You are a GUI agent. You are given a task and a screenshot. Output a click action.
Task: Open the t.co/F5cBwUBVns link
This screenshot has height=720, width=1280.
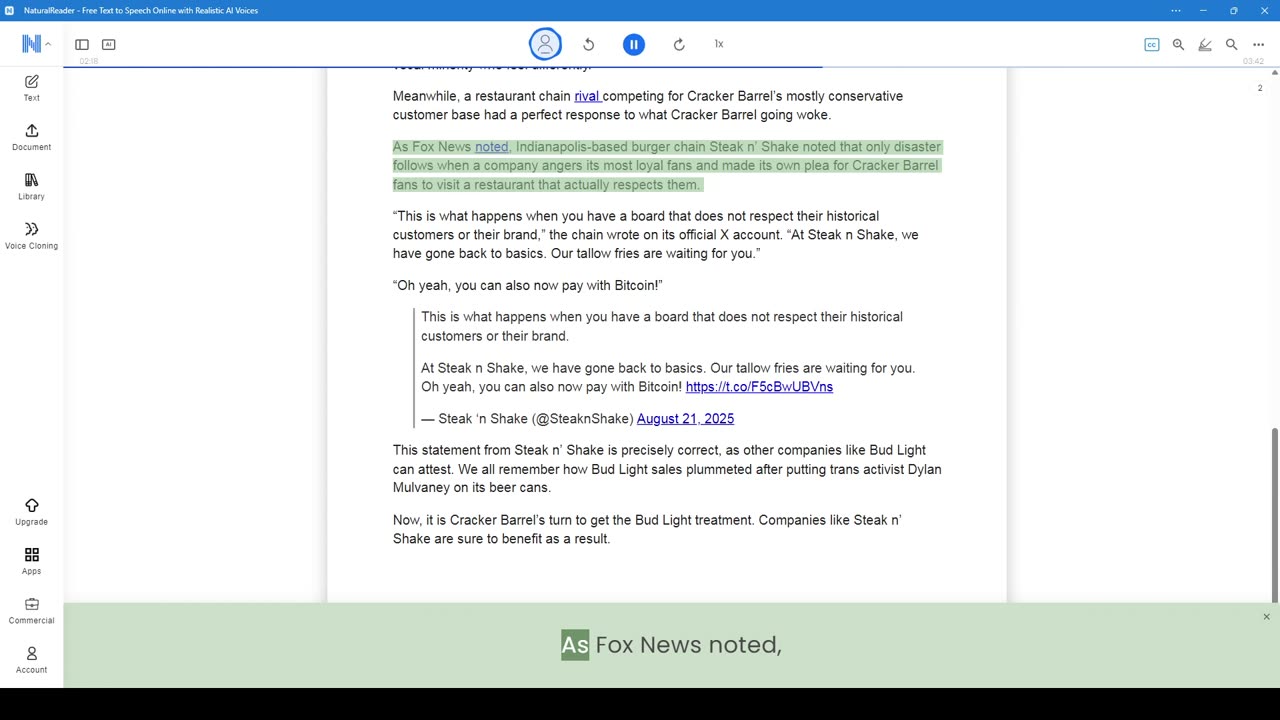759,387
